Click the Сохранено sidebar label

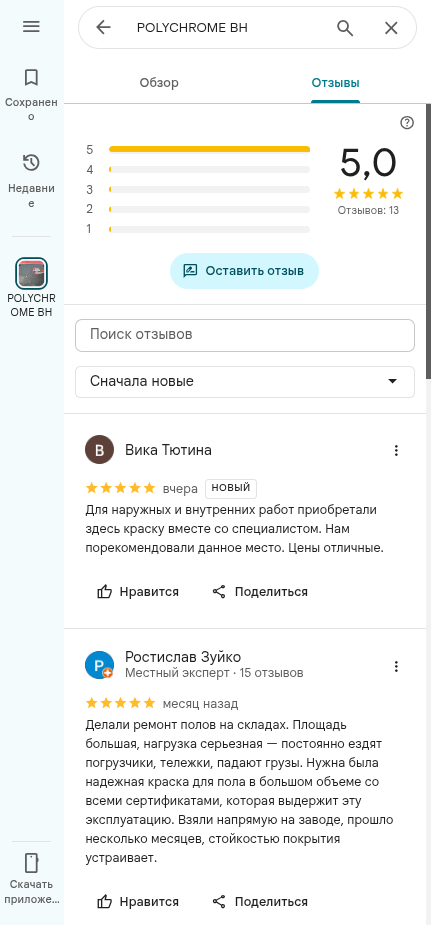coord(31,109)
